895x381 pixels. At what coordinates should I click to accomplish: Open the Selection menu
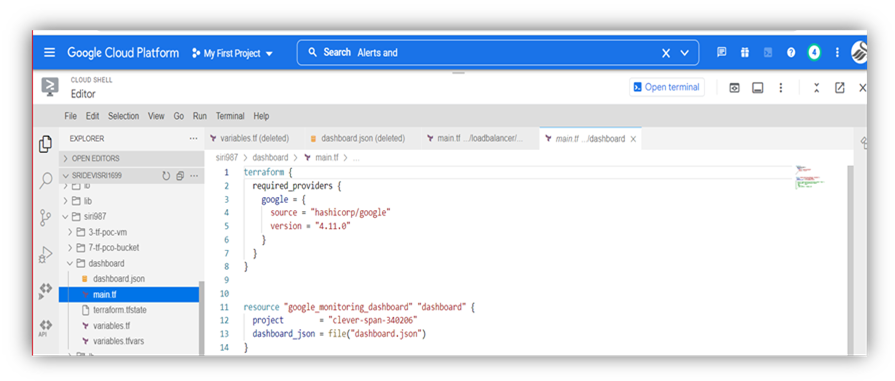pyautogui.click(x=123, y=116)
